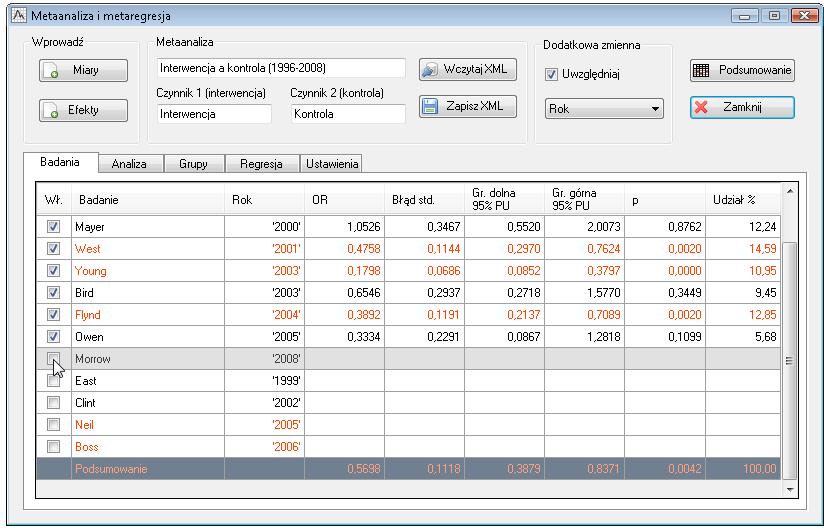
Task: Click the table scrollbar up arrow
Action: pos(790,192)
